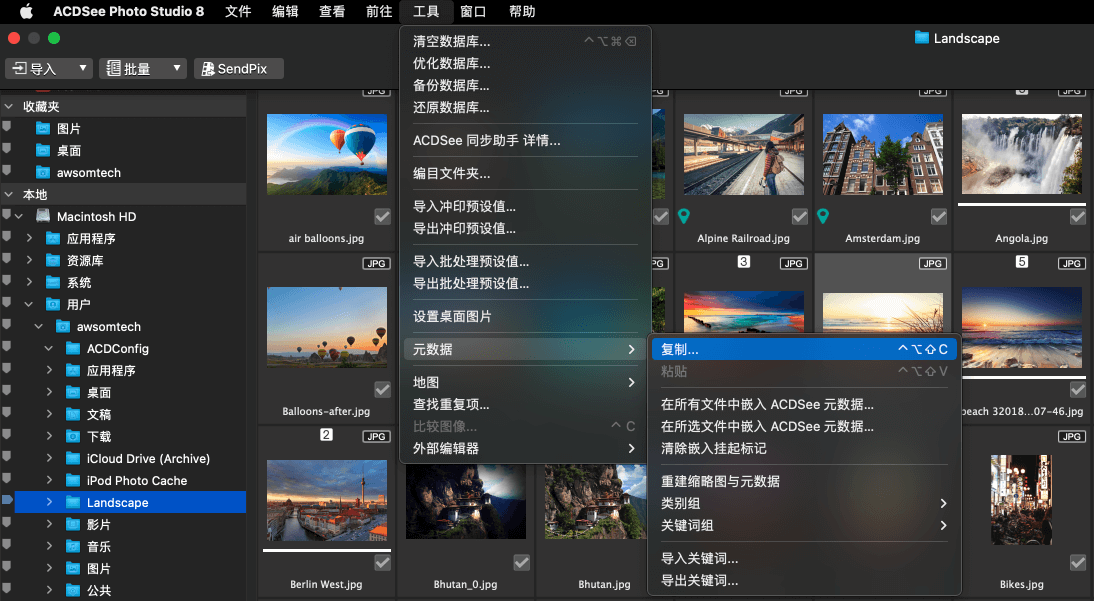This screenshot has width=1094, height=601.
Task: Choose 清除嵌入挂起标记
Action: pos(804,448)
